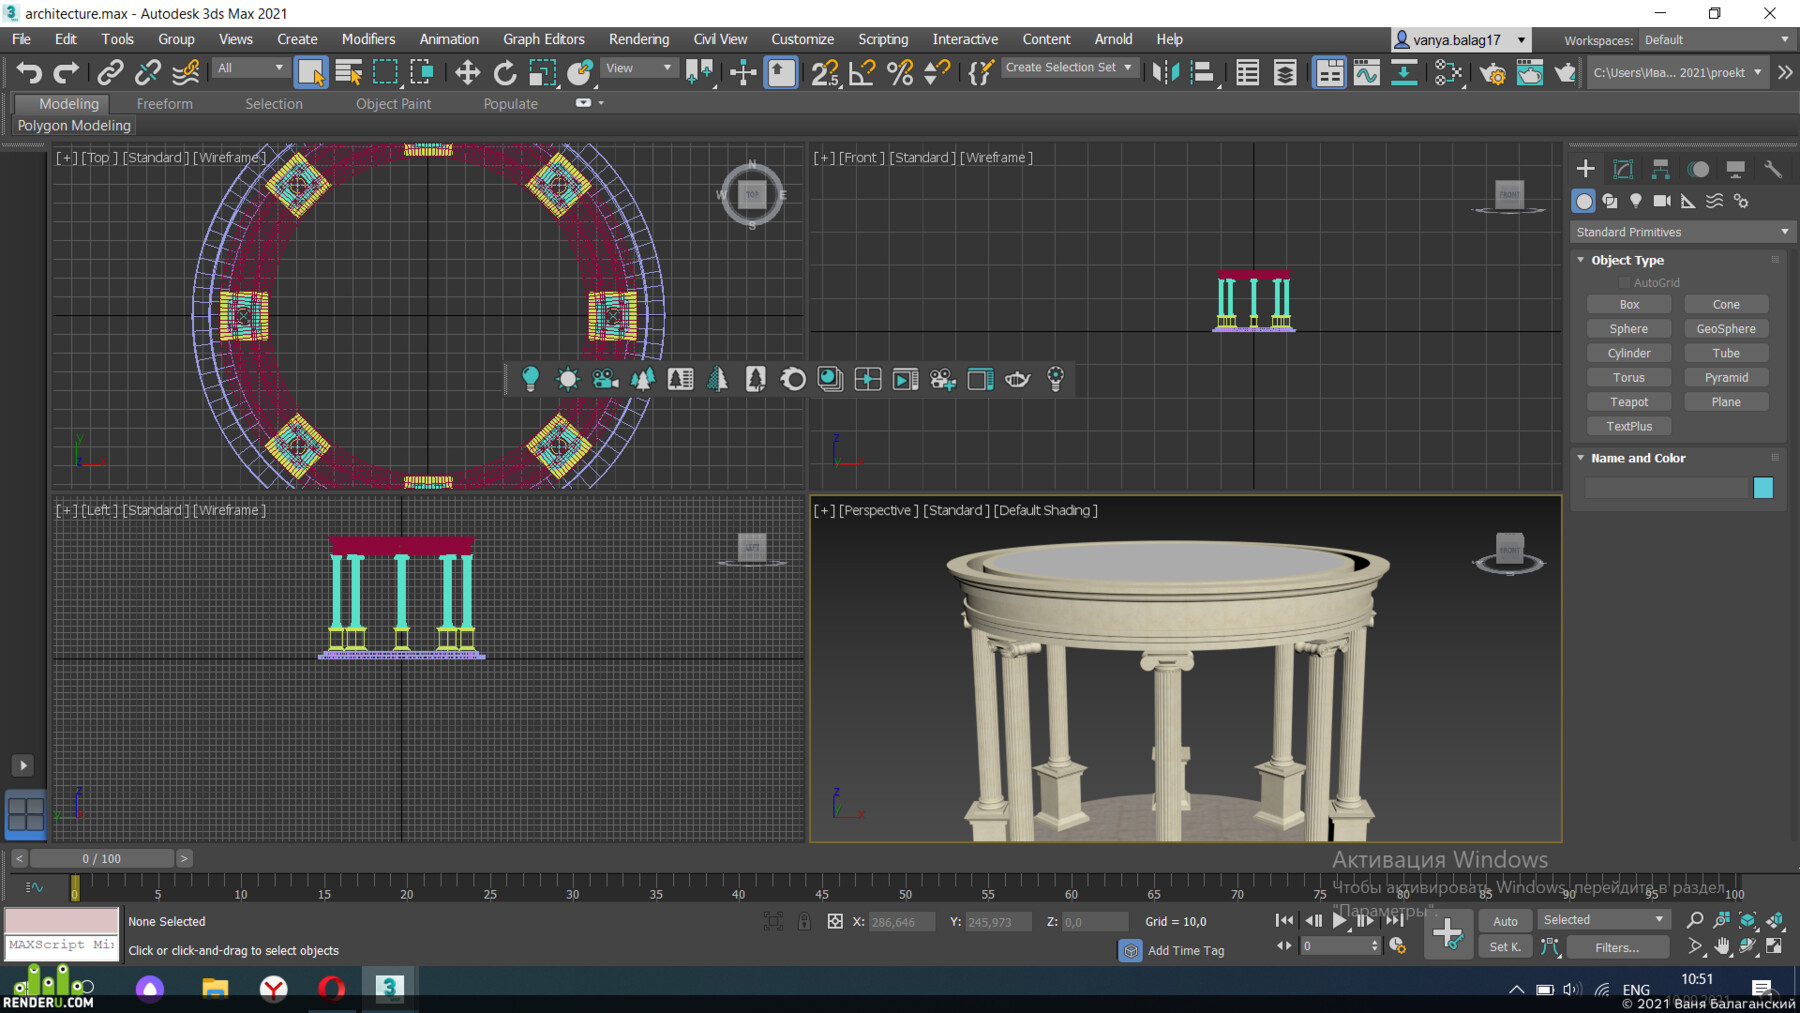Activate the Select and Link tool
The height and width of the screenshot is (1013, 1800).
coord(110,72)
